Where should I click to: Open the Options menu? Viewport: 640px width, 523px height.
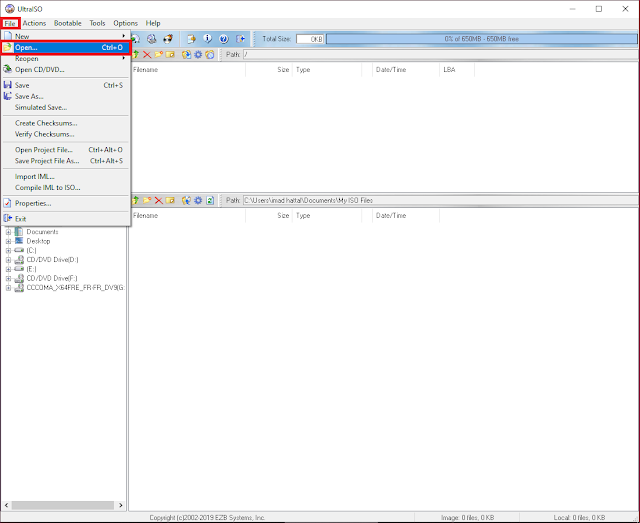pyautogui.click(x=125, y=23)
